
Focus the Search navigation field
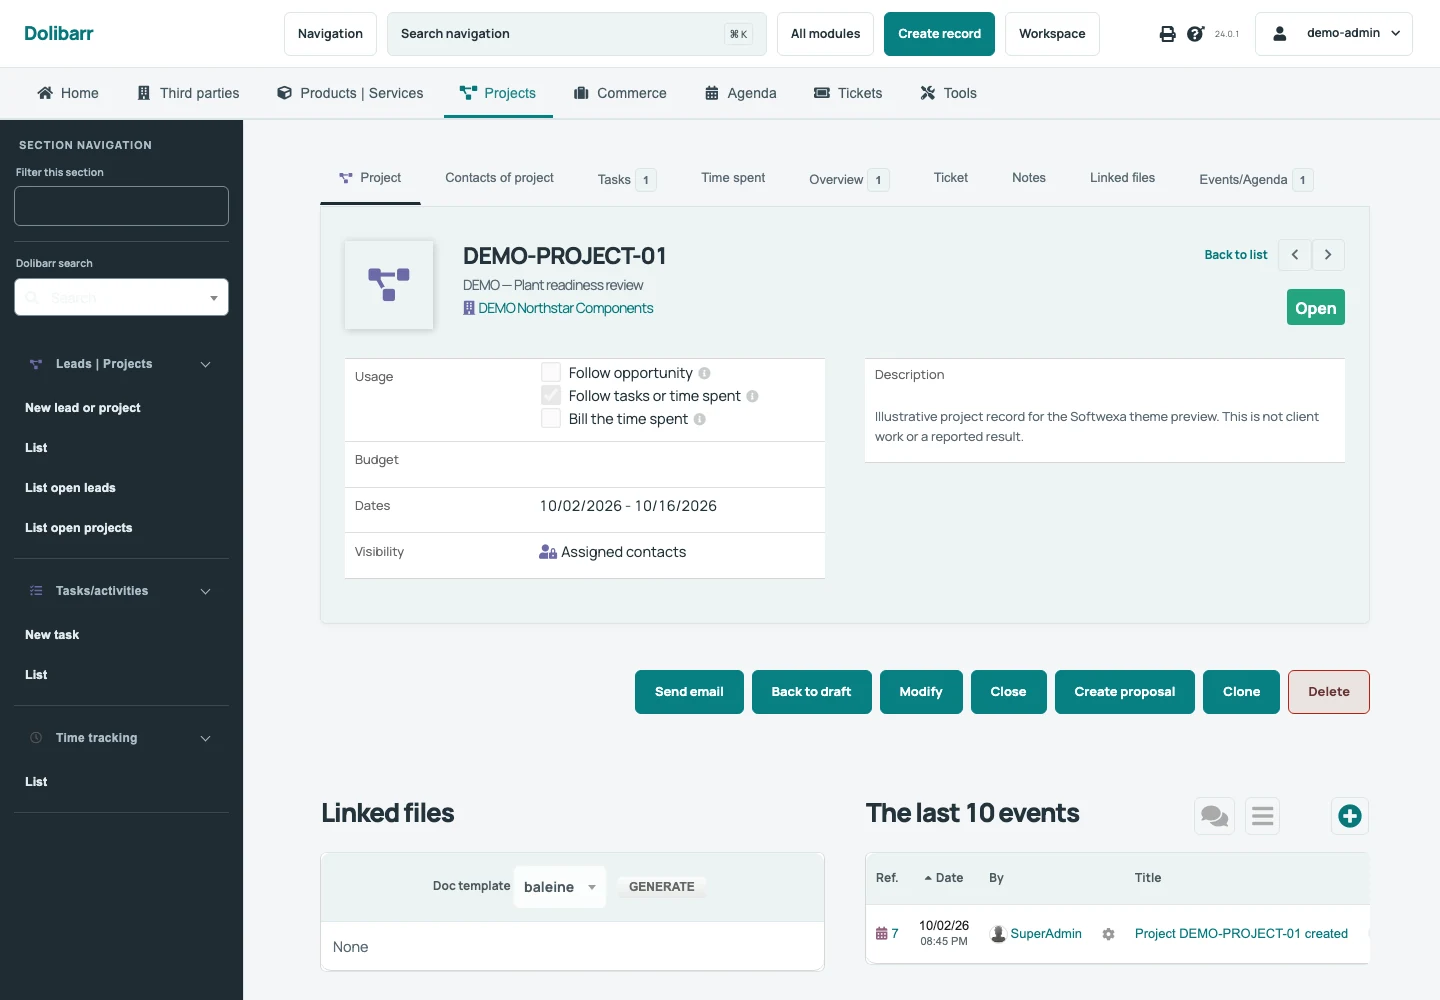click(576, 34)
